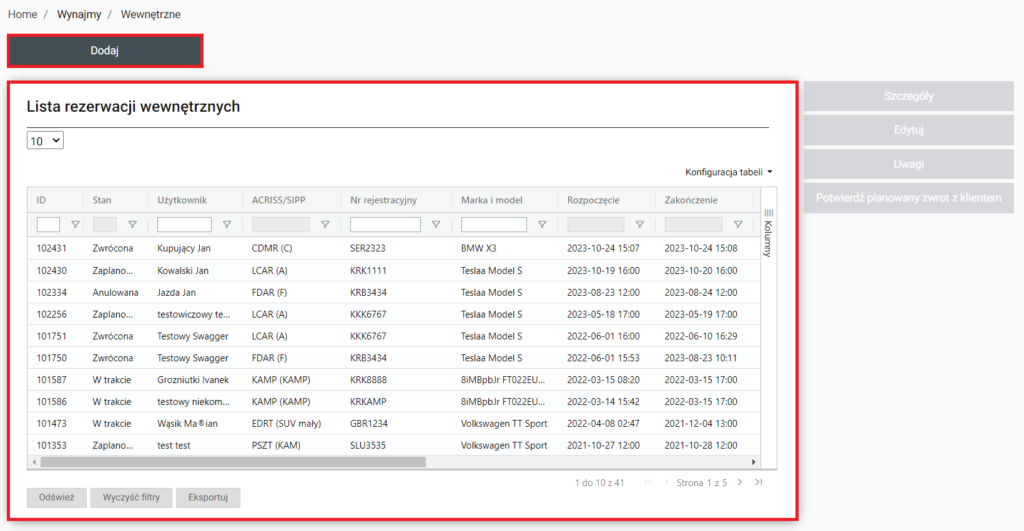Click the ACRISS/SIPP column filter icon
Screen dimensions: 1024x531
click(x=325, y=225)
